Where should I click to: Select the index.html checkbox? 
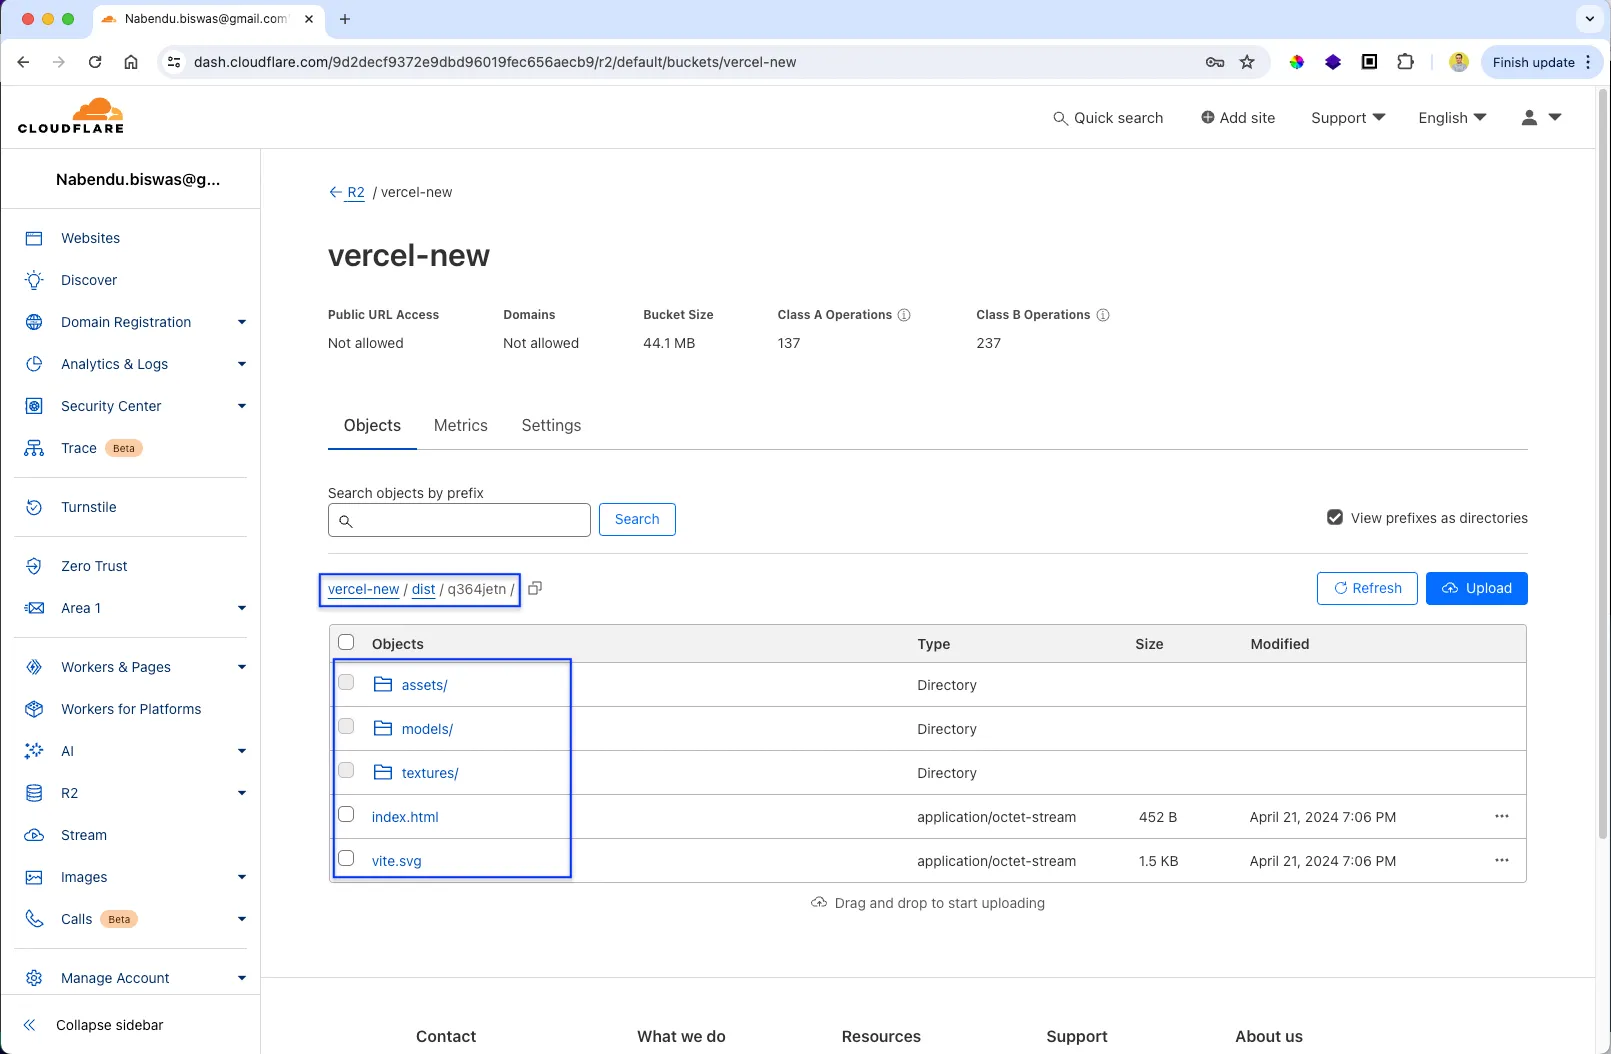346,814
